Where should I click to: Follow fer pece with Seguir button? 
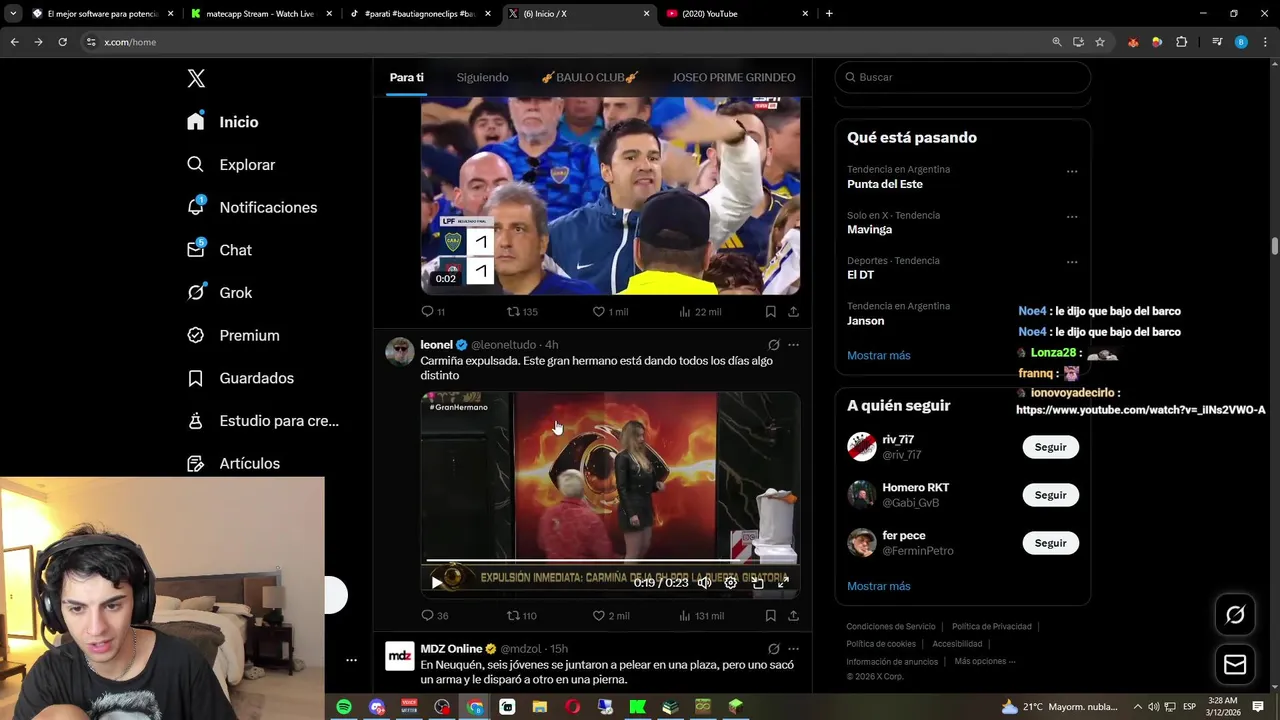coord(1050,543)
